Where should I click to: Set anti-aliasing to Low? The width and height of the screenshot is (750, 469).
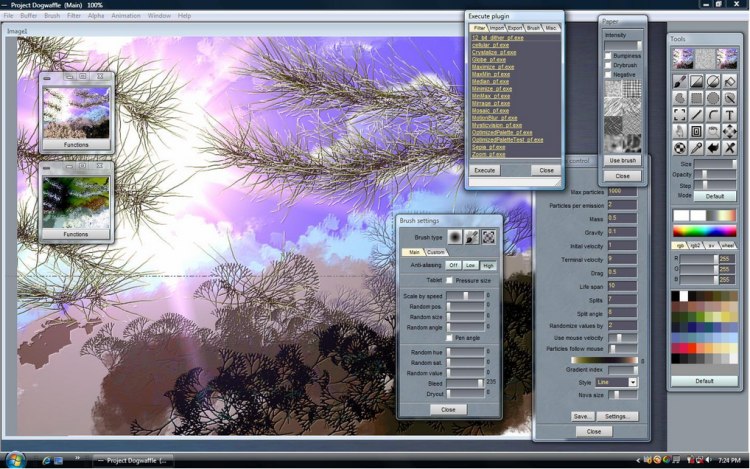click(470, 265)
